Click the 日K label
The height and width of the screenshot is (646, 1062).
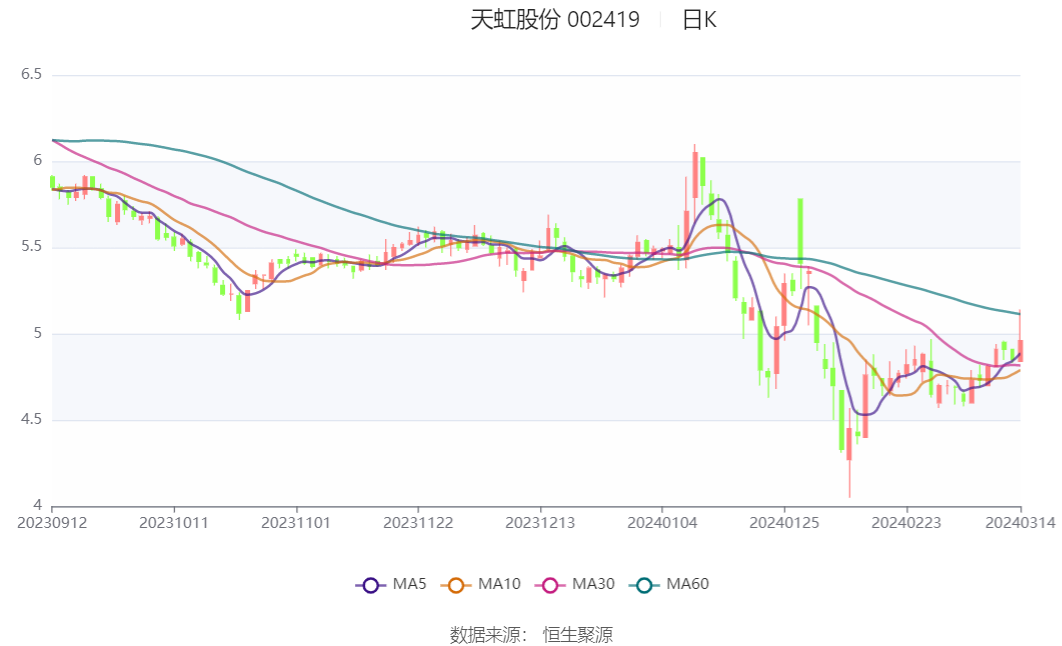[x=699, y=20]
